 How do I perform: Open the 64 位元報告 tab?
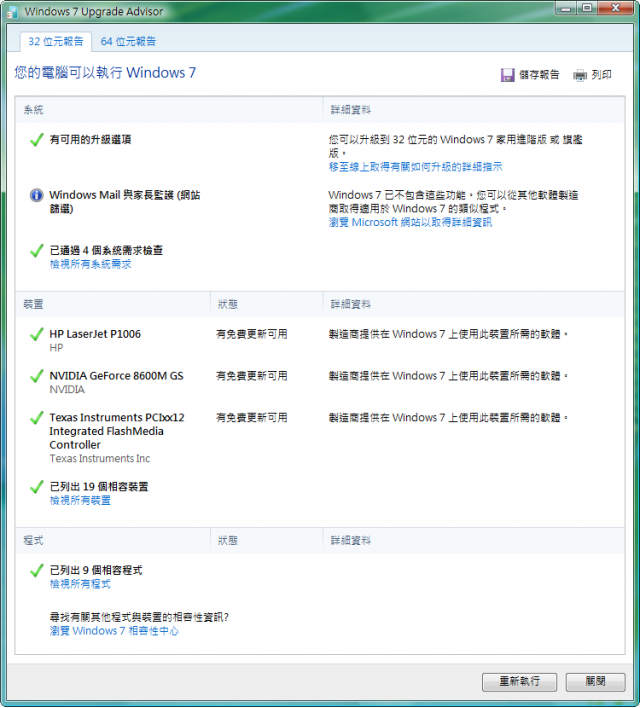tap(128, 42)
